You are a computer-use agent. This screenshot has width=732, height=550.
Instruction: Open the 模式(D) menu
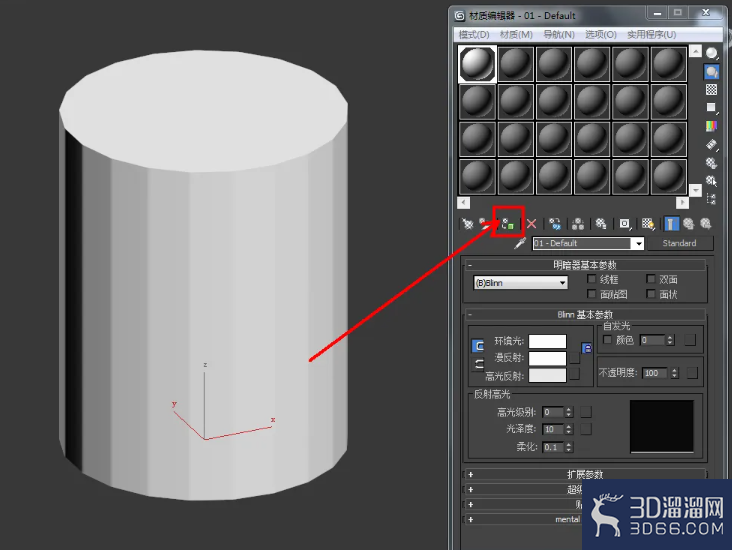click(x=474, y=35)
